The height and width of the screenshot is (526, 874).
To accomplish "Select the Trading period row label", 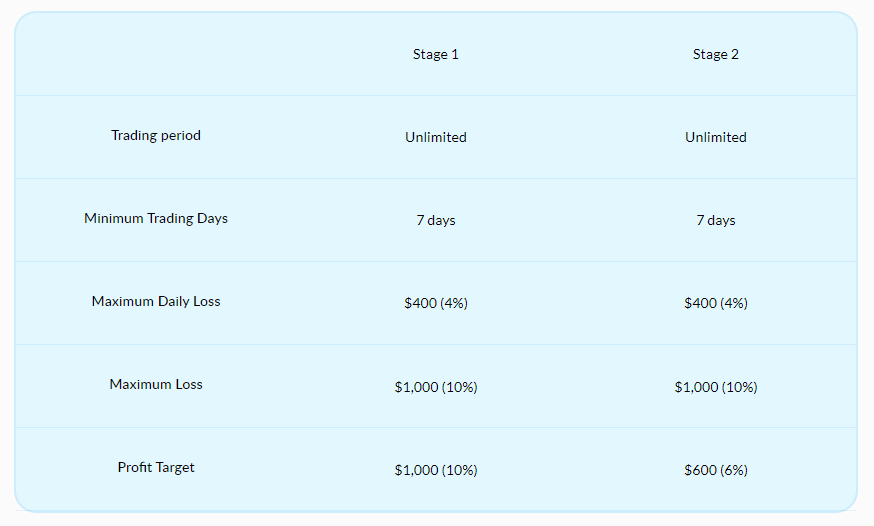I will tap(156, 135).
